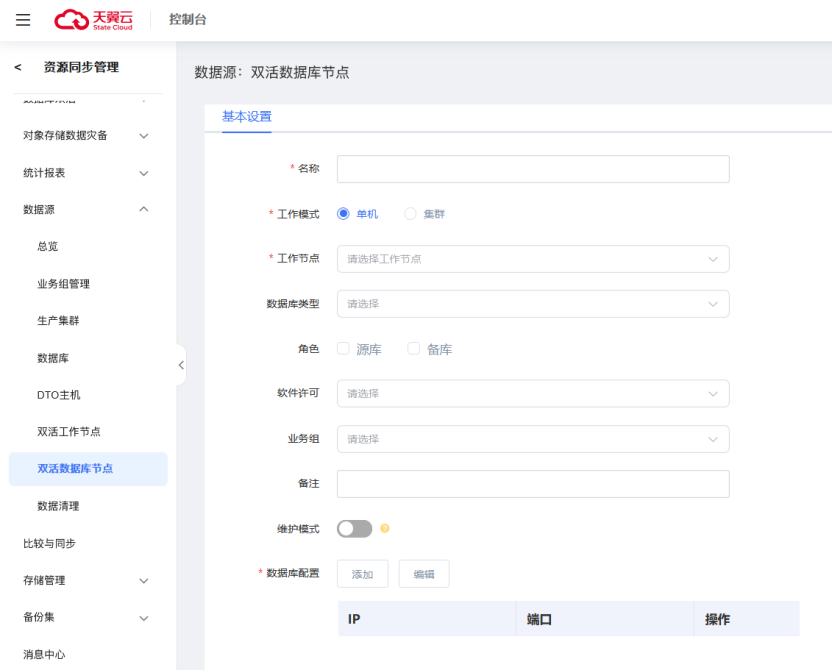Click the back arrow beside 资源同步管理
Viewport: 832px width, 670px height.
(x=18, y=67)
